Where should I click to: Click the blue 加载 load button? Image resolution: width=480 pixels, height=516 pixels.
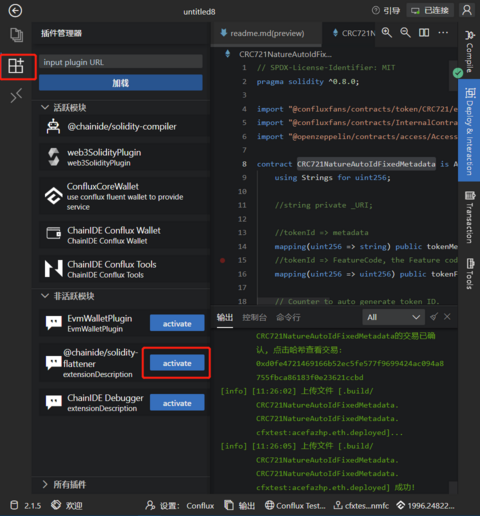coord(121,83)
